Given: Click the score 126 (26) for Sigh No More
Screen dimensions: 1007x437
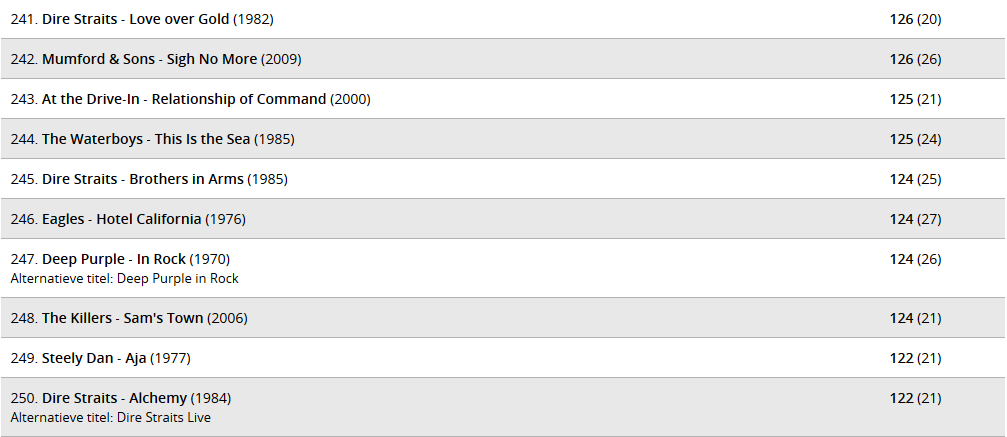Looking at the screenshot, I should [915, 59].
